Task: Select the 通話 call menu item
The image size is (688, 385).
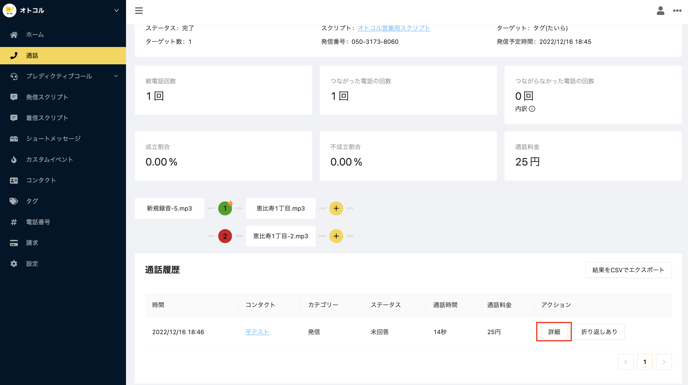Action: coord(63,56)
